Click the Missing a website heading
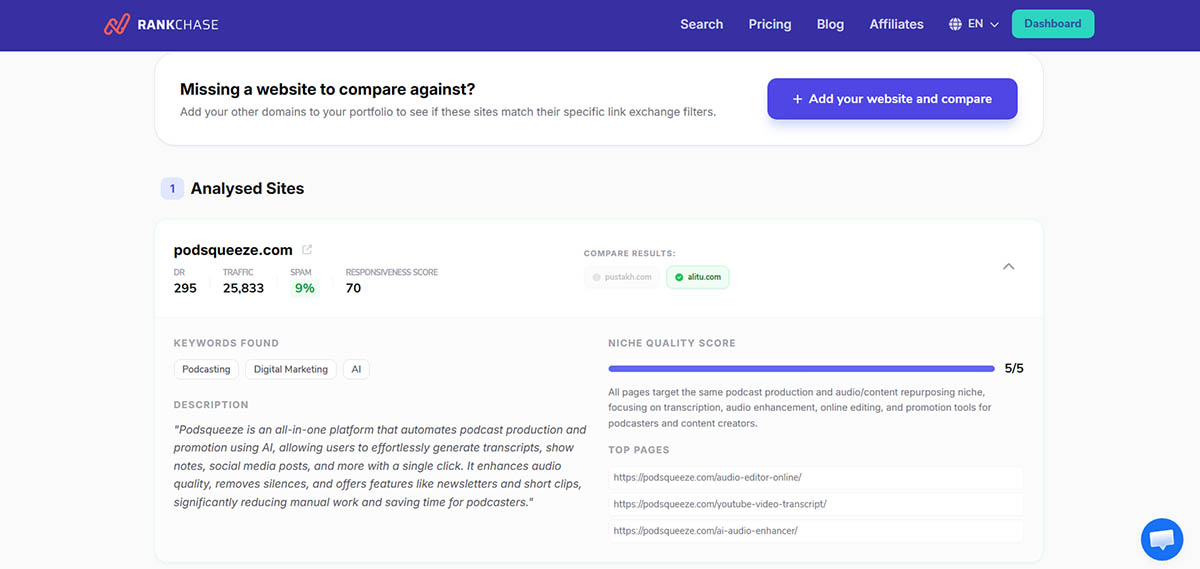The height and width of the screenshot is (569, 1200). point(328,89)
